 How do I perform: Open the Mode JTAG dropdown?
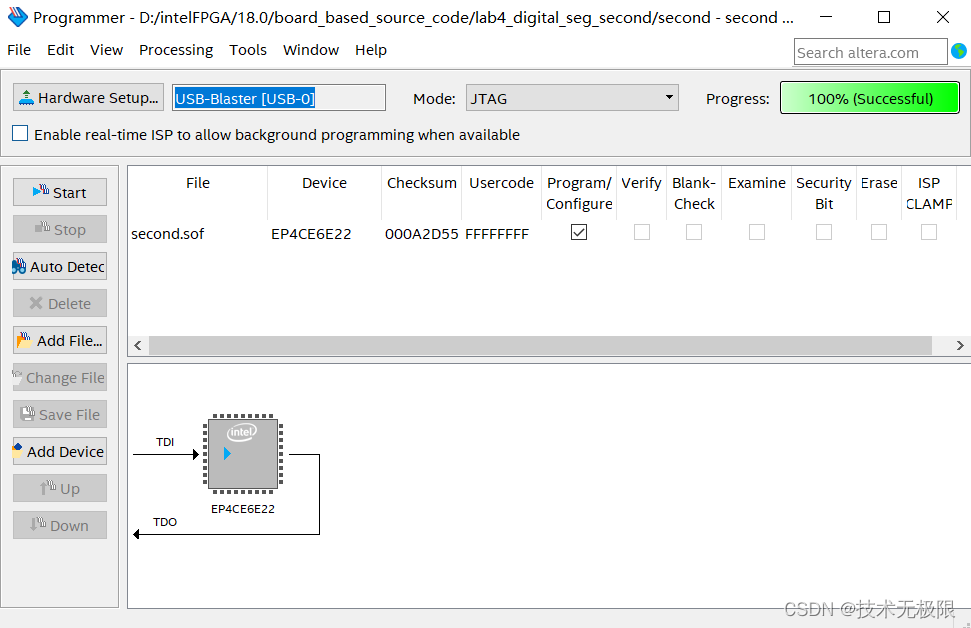572,98
